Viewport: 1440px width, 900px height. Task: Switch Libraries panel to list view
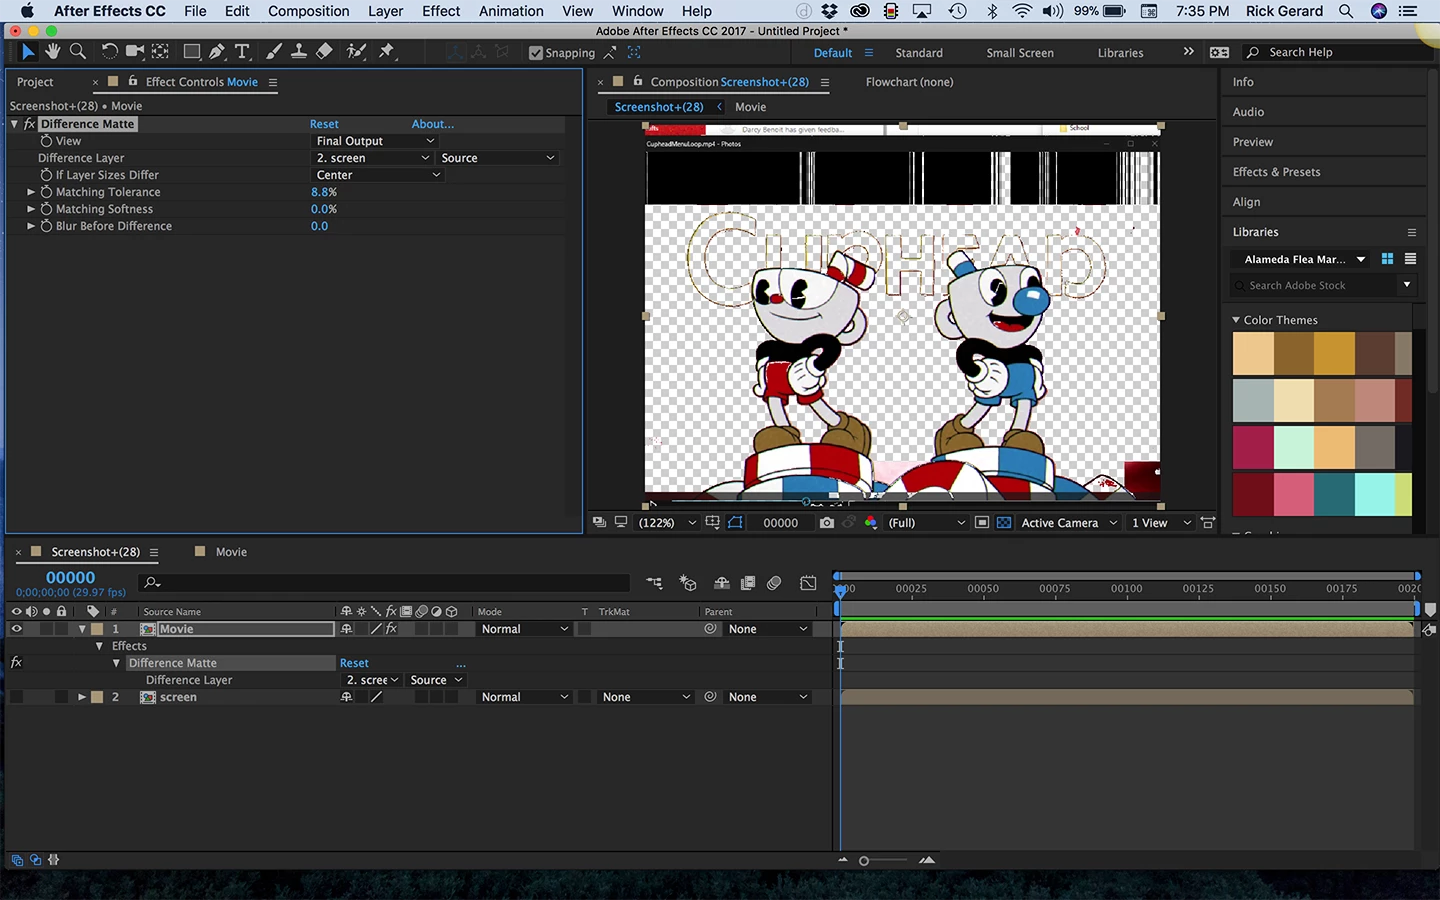(1410, 259)
